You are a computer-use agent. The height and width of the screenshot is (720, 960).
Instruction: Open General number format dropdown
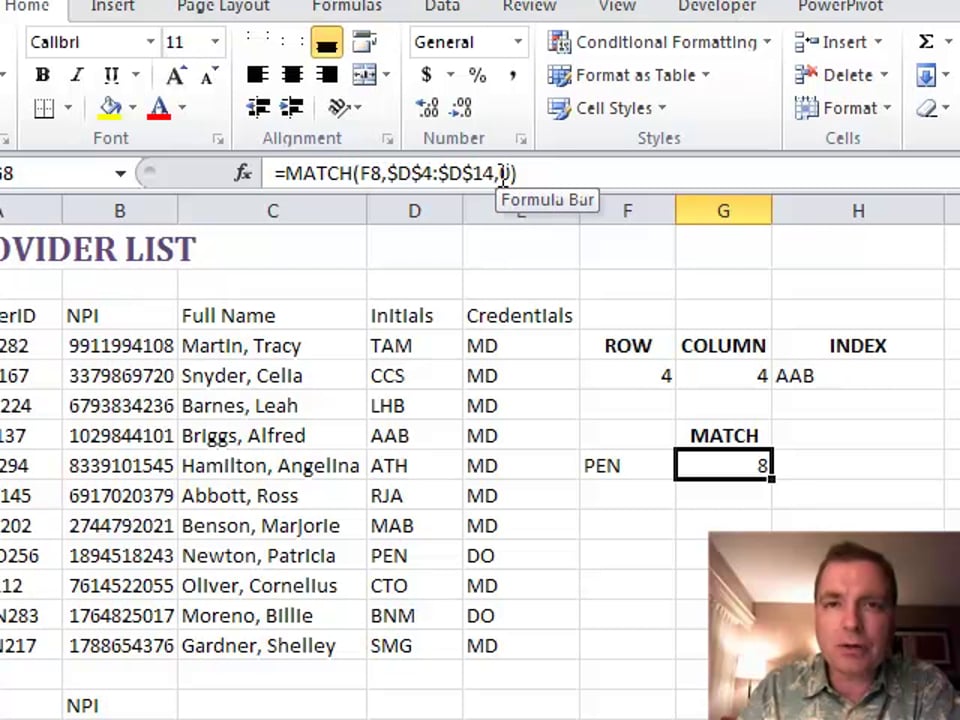[518, 42]
